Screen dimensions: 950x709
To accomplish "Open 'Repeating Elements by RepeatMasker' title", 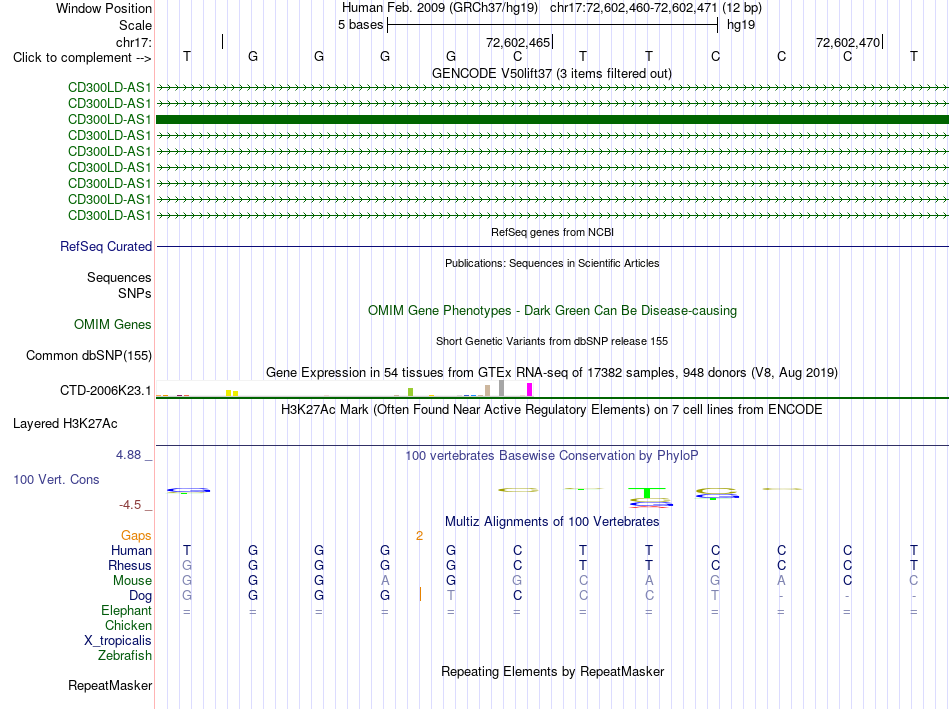I will (552, 671).
